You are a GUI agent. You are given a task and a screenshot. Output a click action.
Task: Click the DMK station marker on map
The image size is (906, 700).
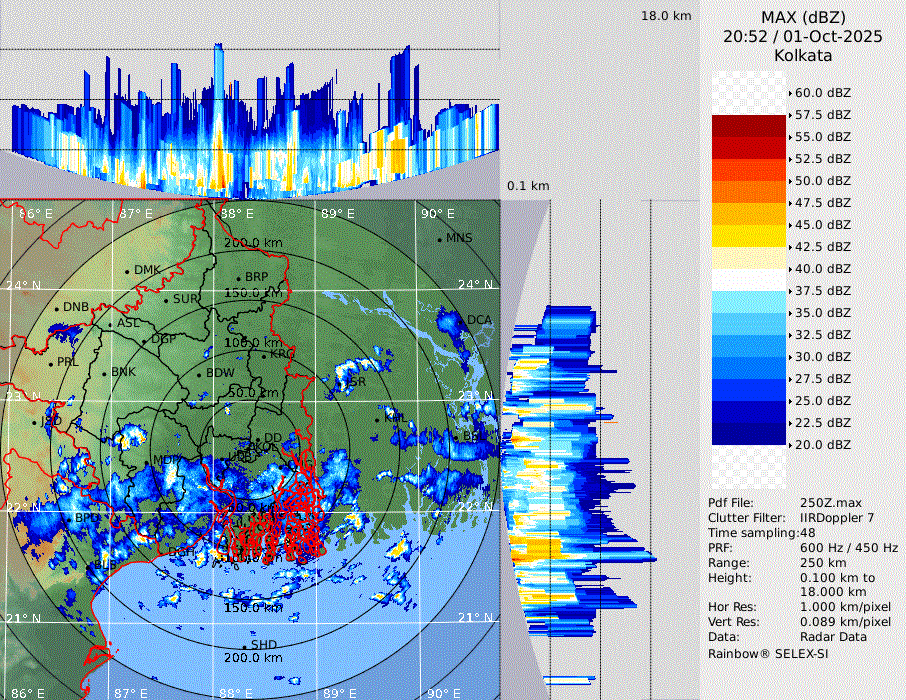click(x=127, y=271)
